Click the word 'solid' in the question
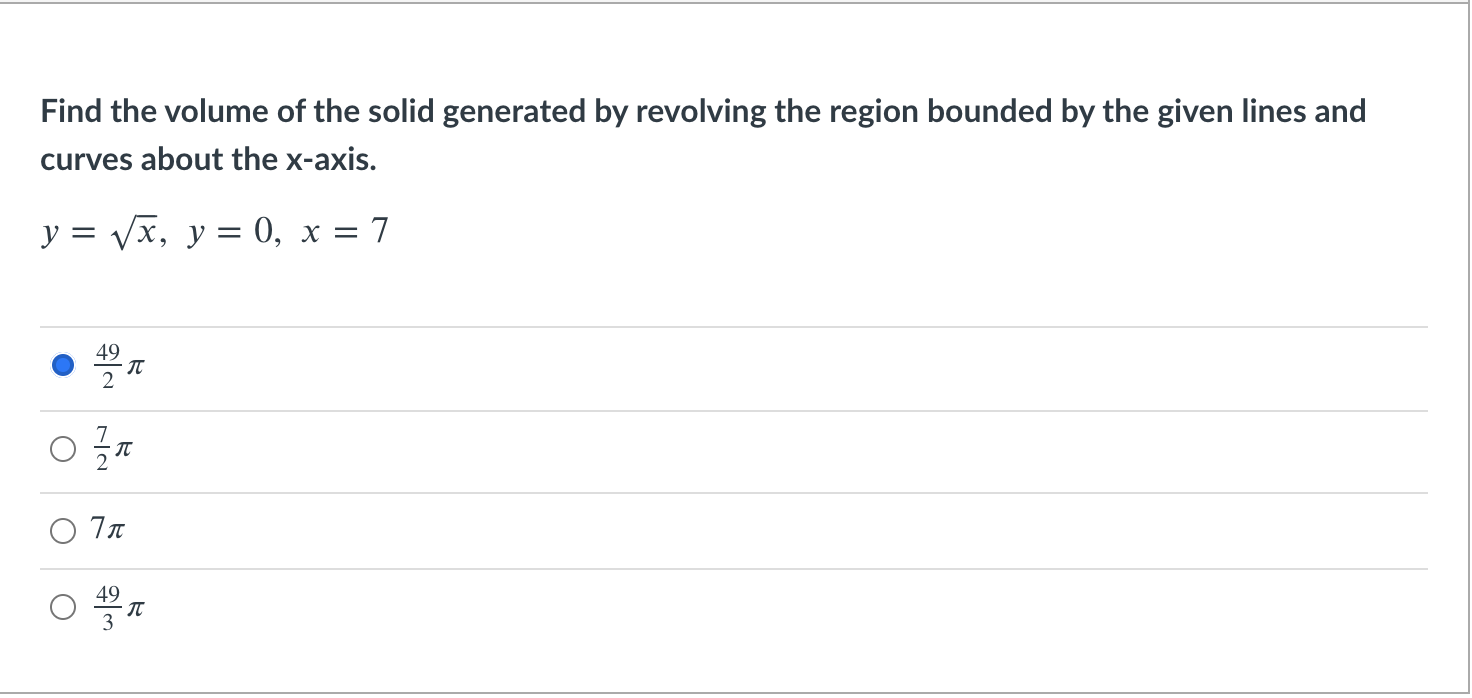Screen dimensions: 1472x698 point(400,111)
